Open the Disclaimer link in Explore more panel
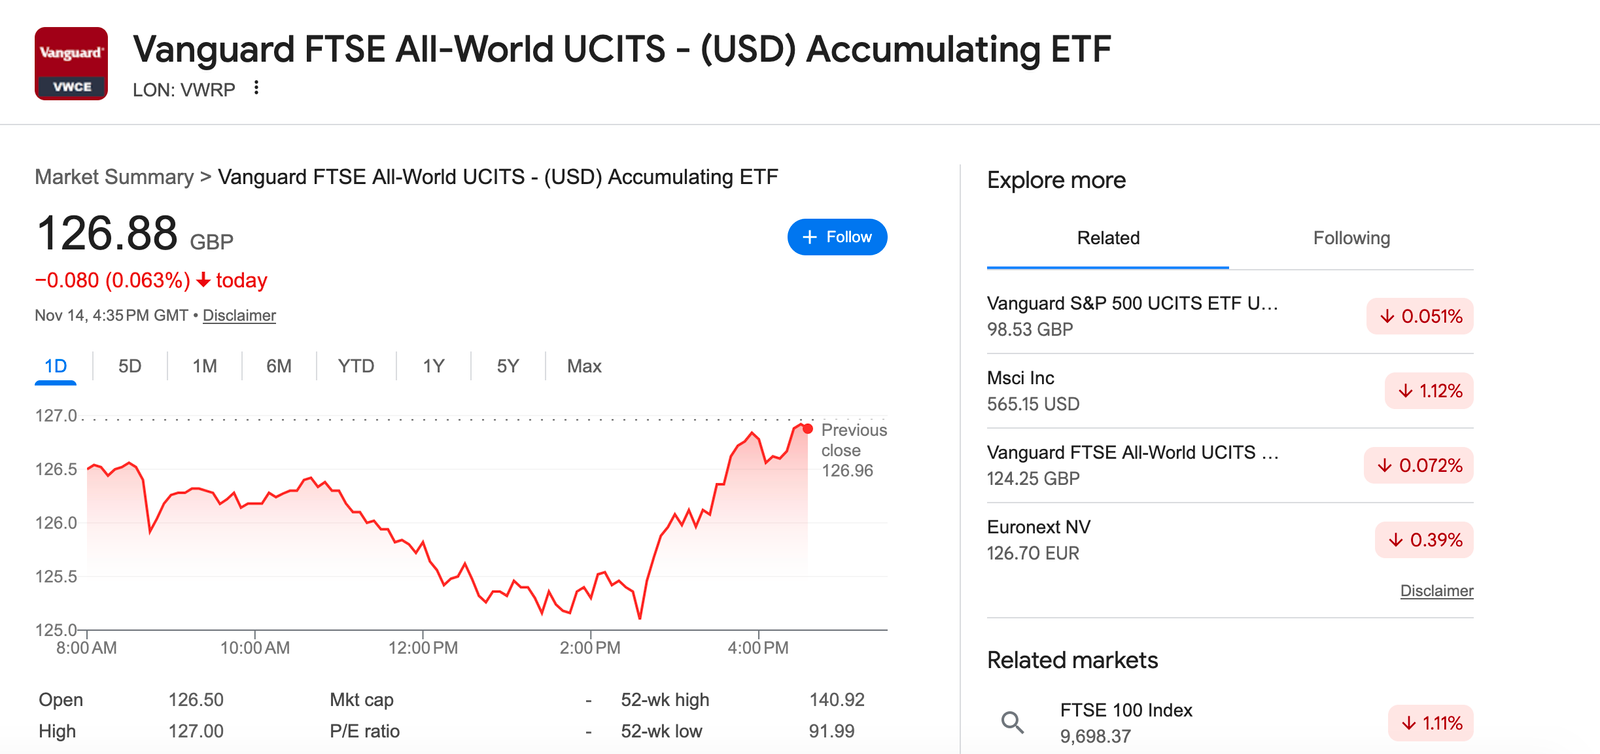The image size is (1600, 754). 1436,590
